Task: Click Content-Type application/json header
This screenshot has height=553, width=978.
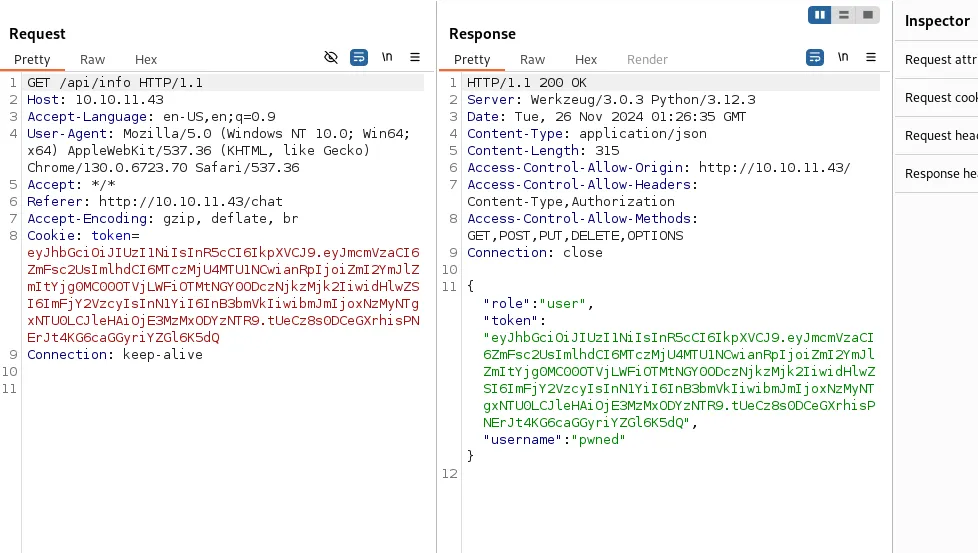Action: [587, 133]
